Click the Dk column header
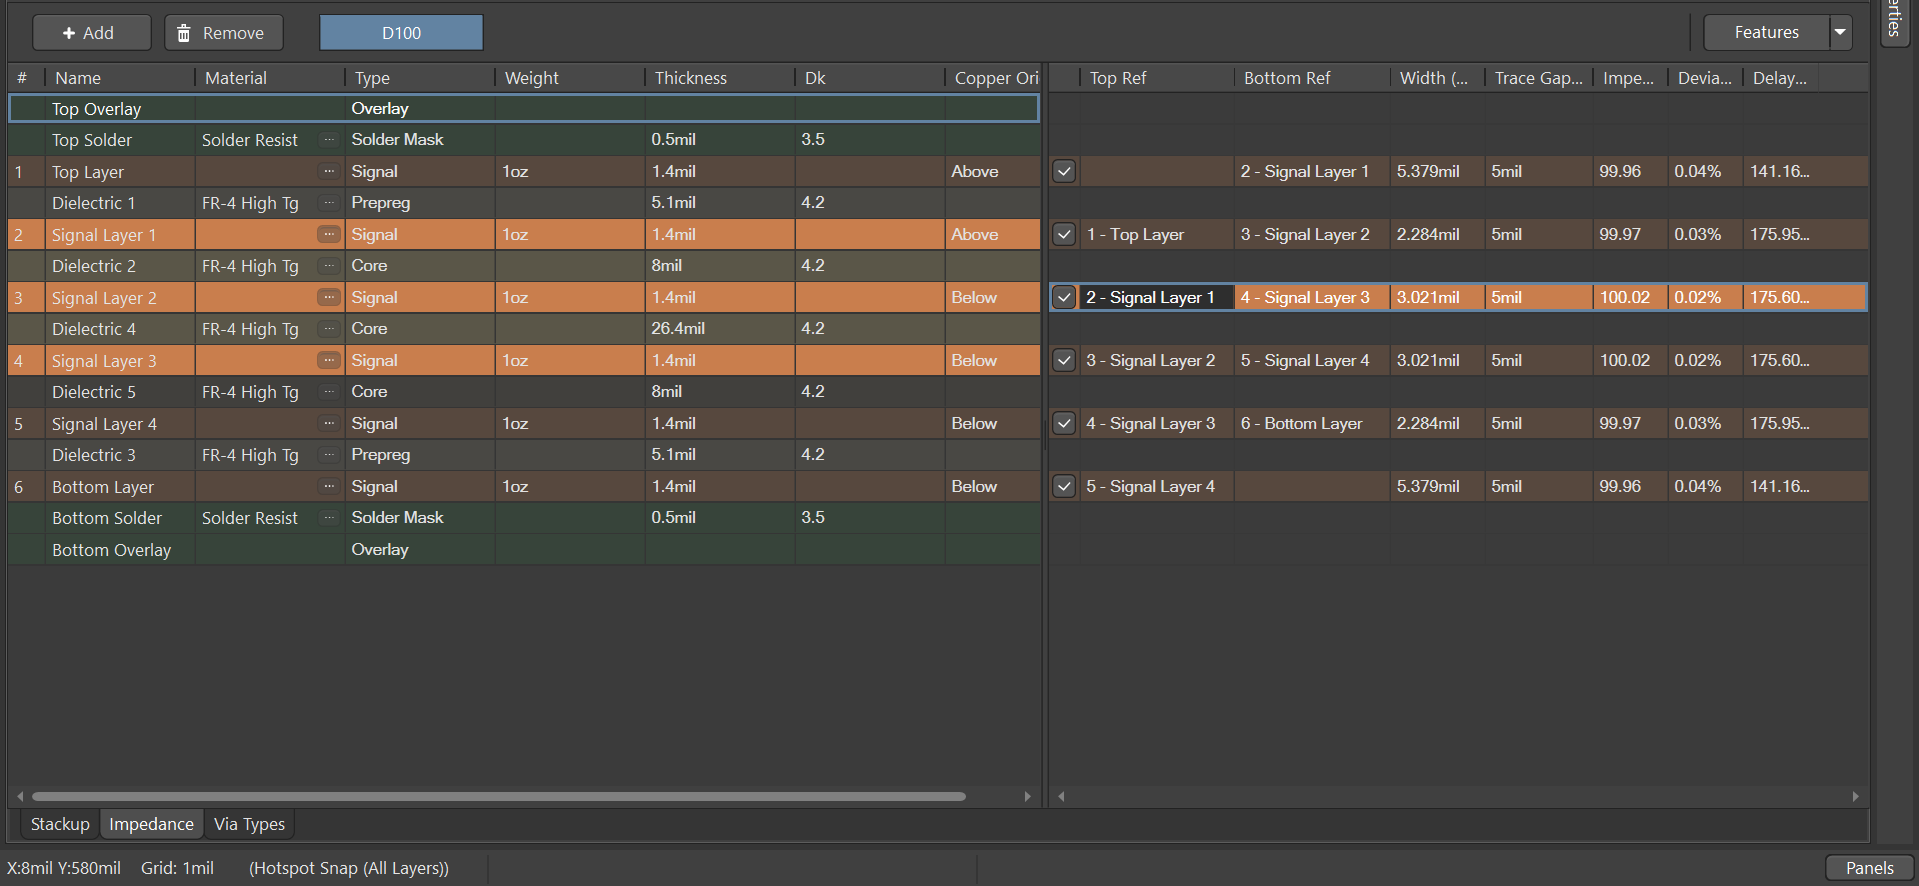The width and height of the screenshot is (1919, 886). coord(869,78)
